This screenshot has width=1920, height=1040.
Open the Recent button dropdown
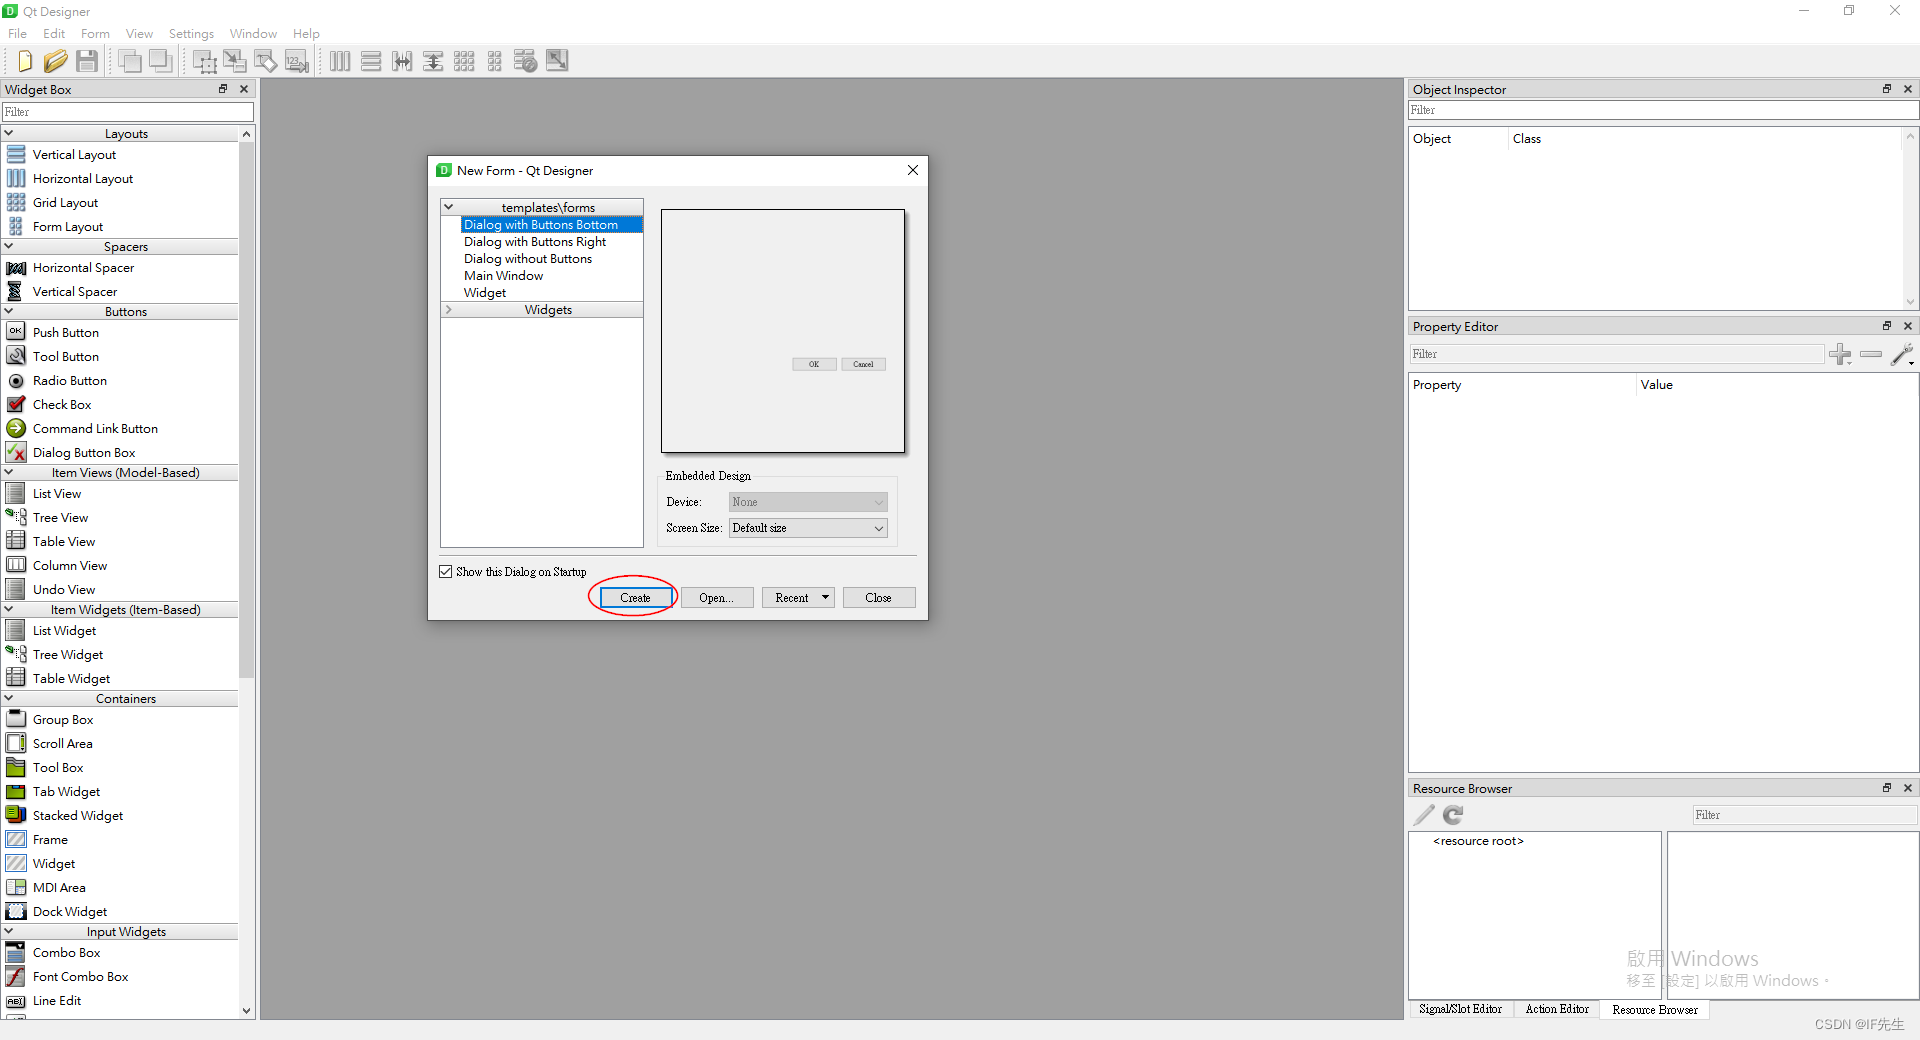click(x=825, y=598)
